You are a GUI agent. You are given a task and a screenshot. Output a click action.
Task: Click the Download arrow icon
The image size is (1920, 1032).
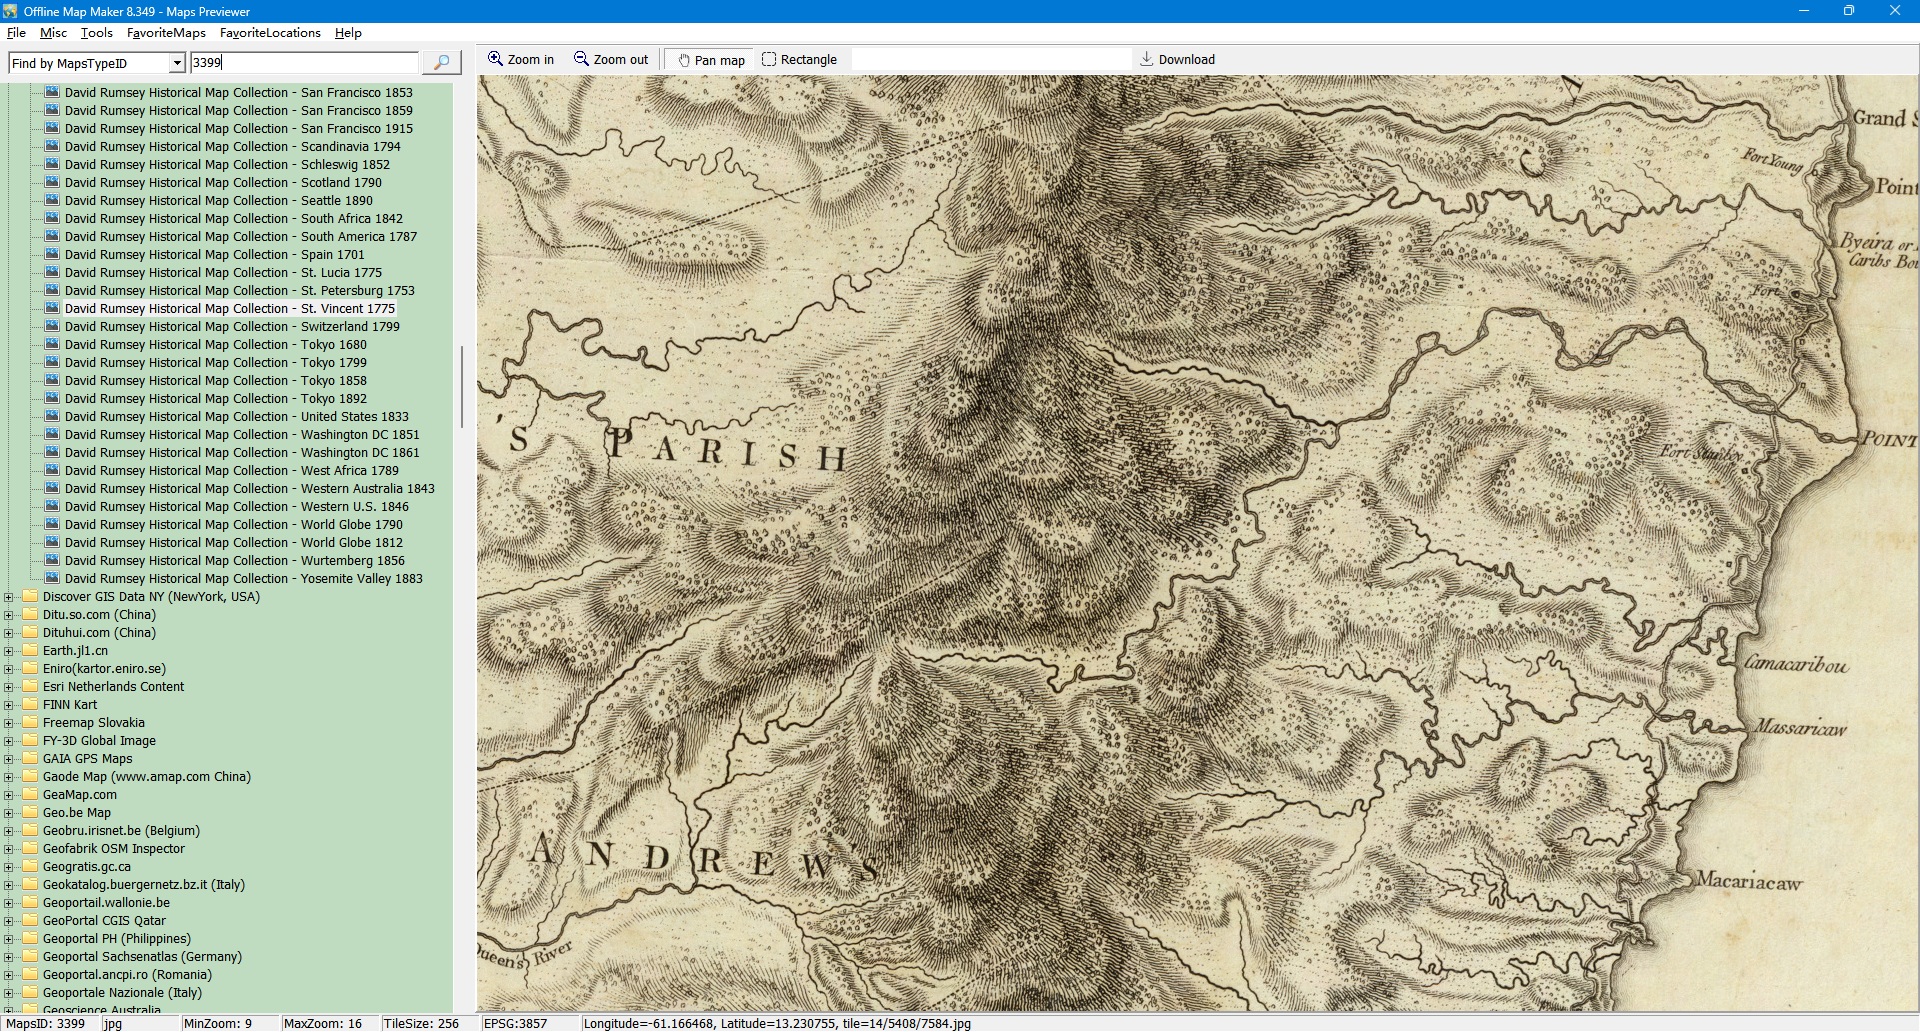click(1147, 60)
